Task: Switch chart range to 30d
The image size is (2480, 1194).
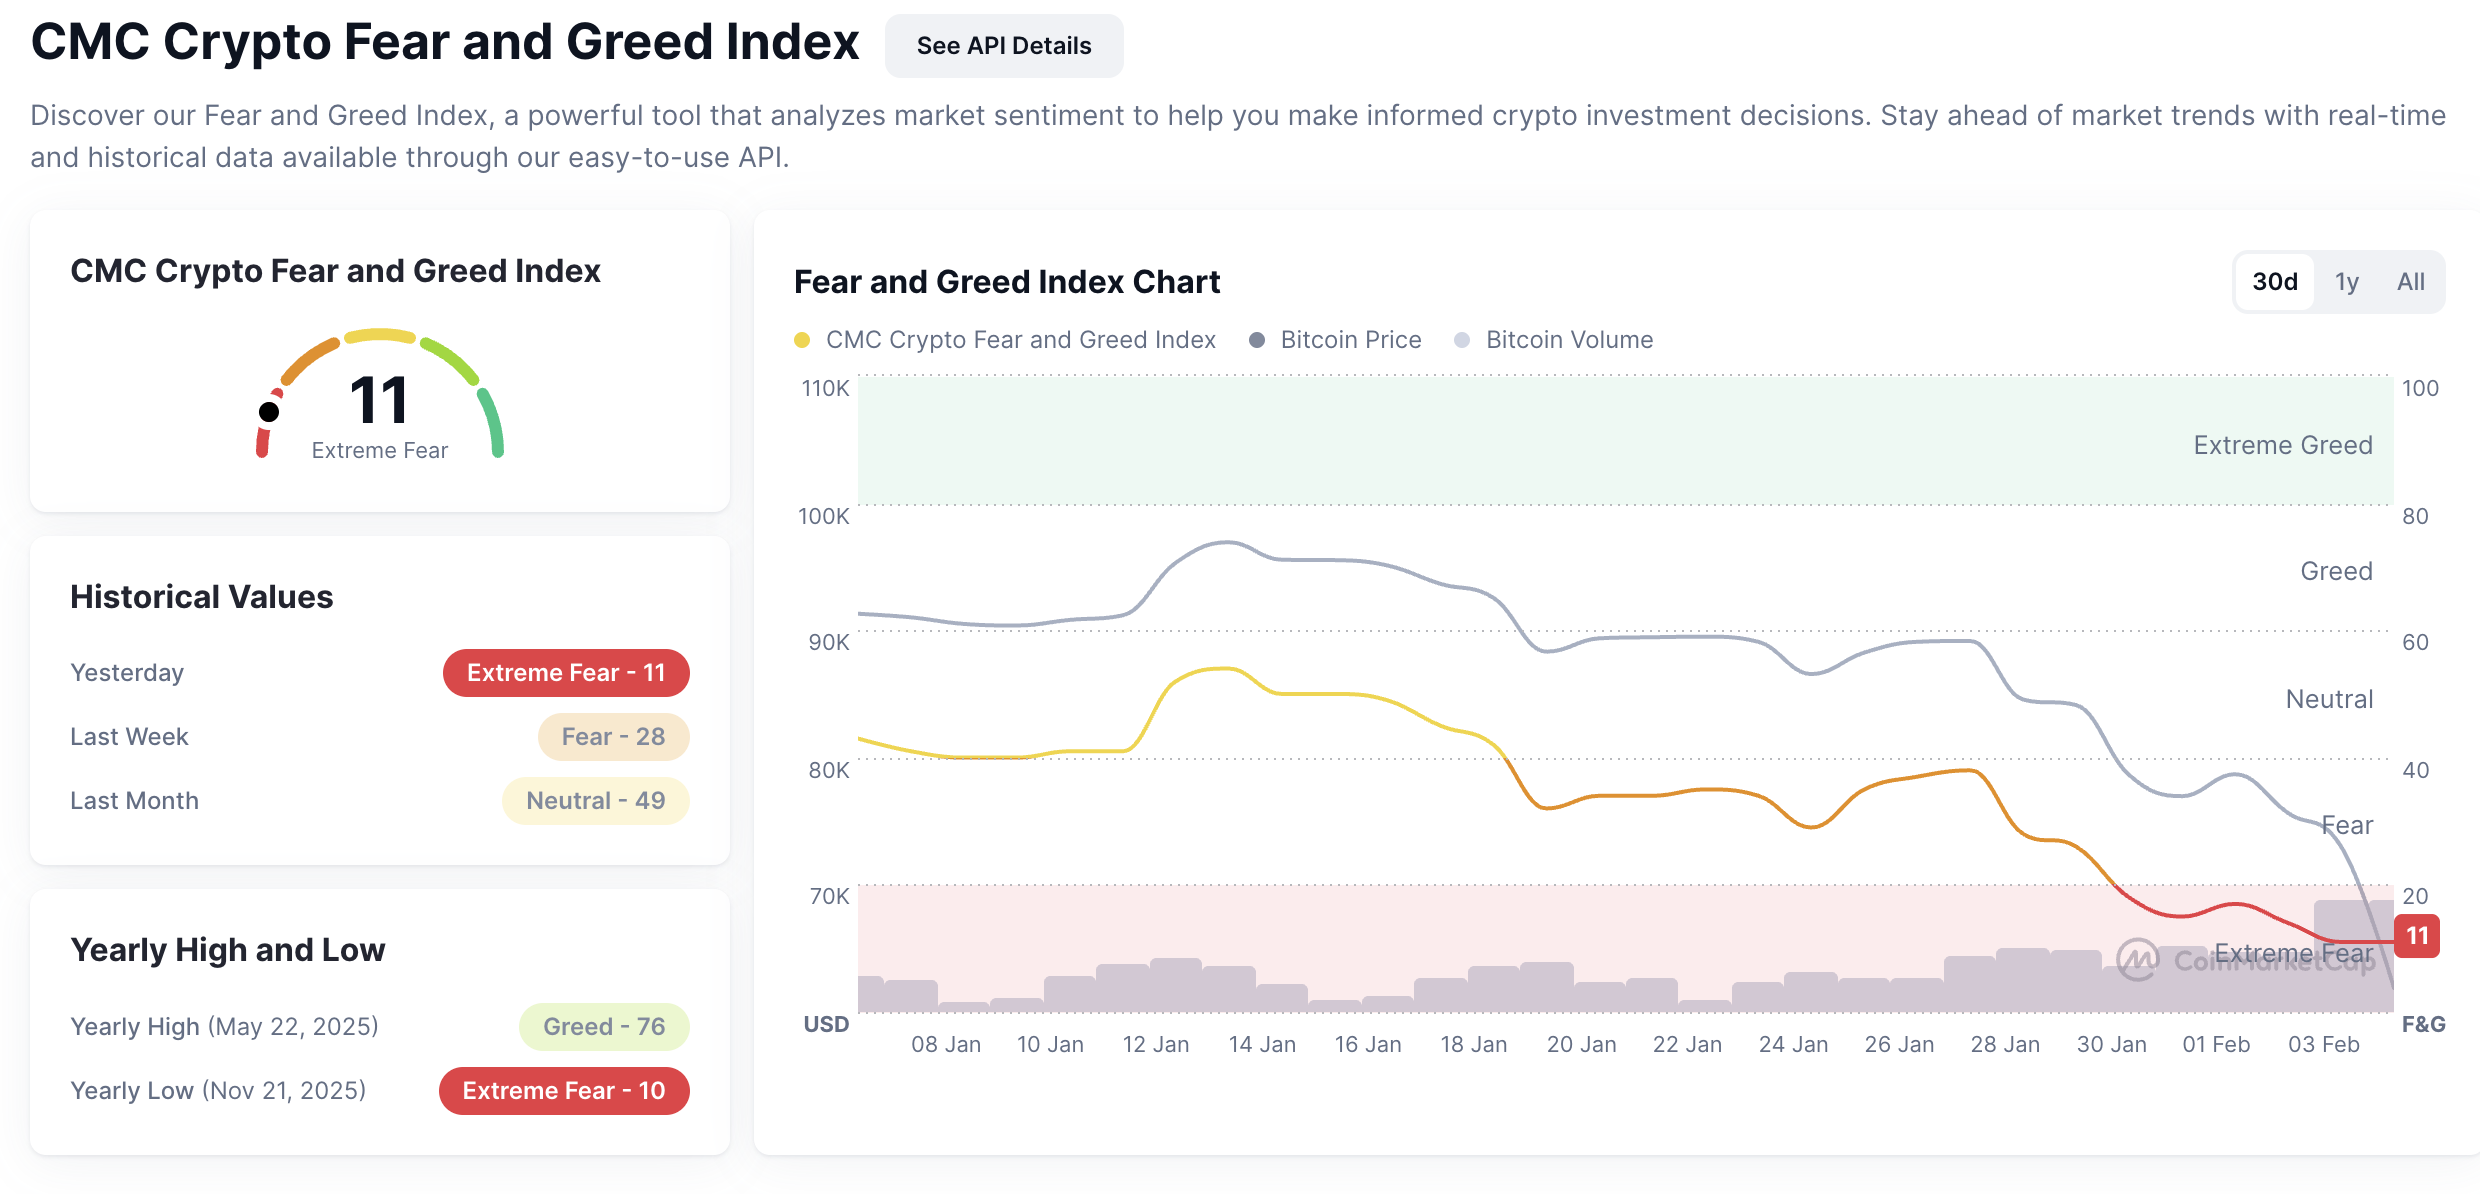Action: (x=2274, y=282)
